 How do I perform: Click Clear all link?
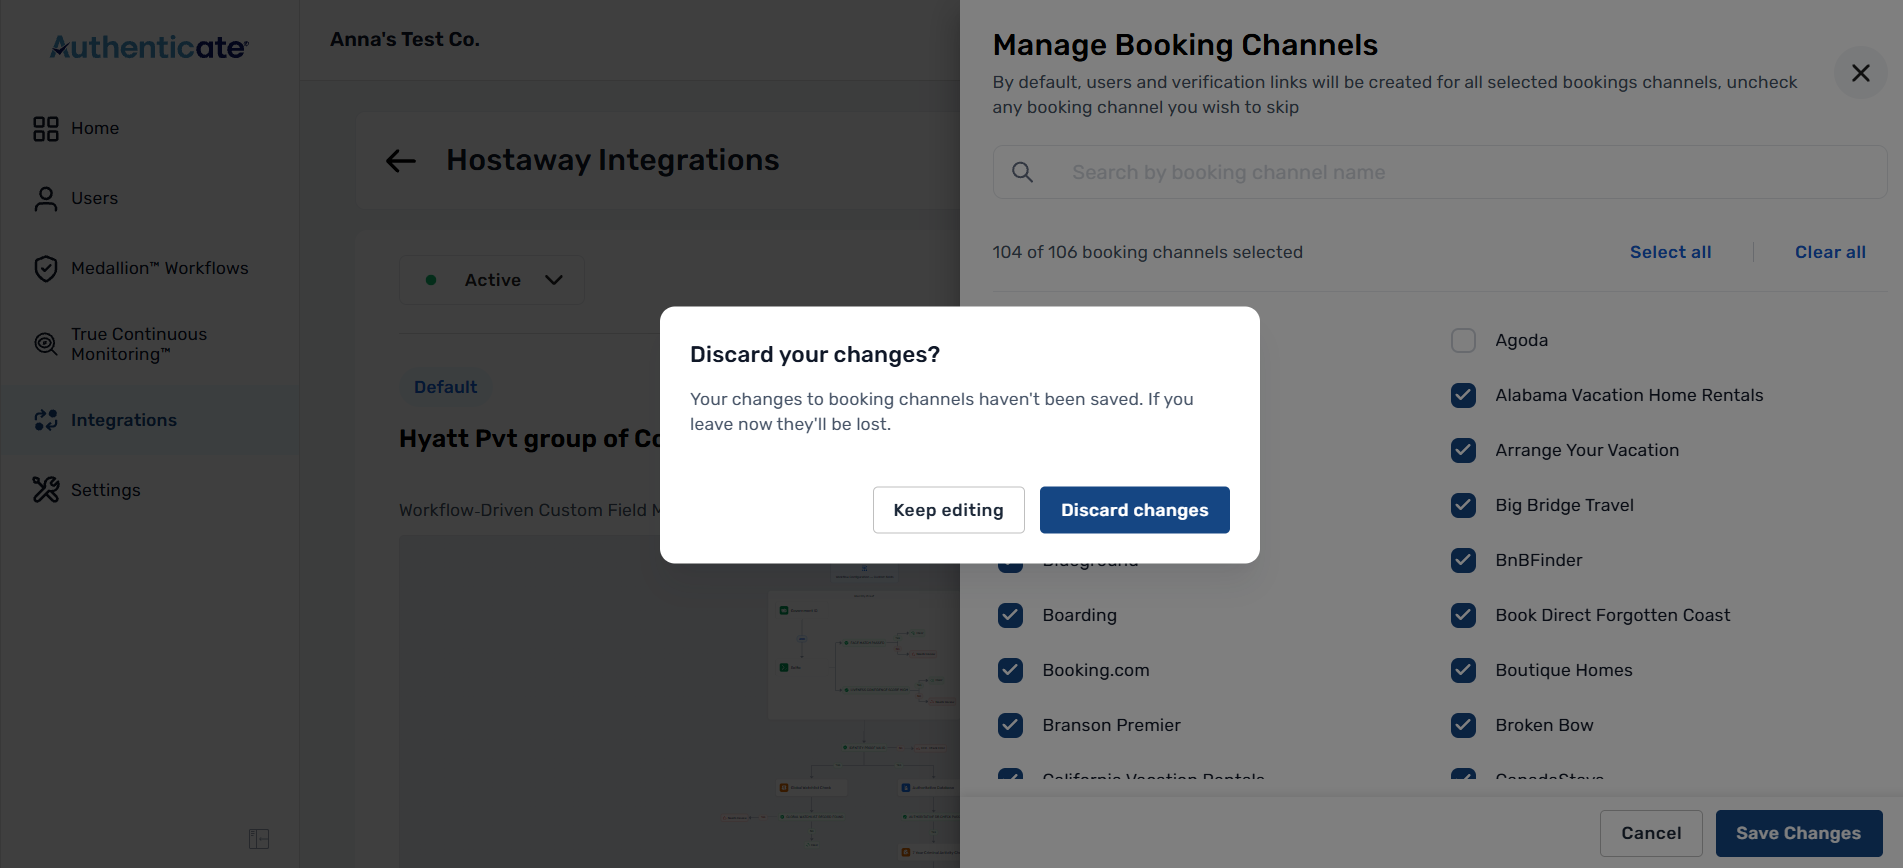[1830, 253]
